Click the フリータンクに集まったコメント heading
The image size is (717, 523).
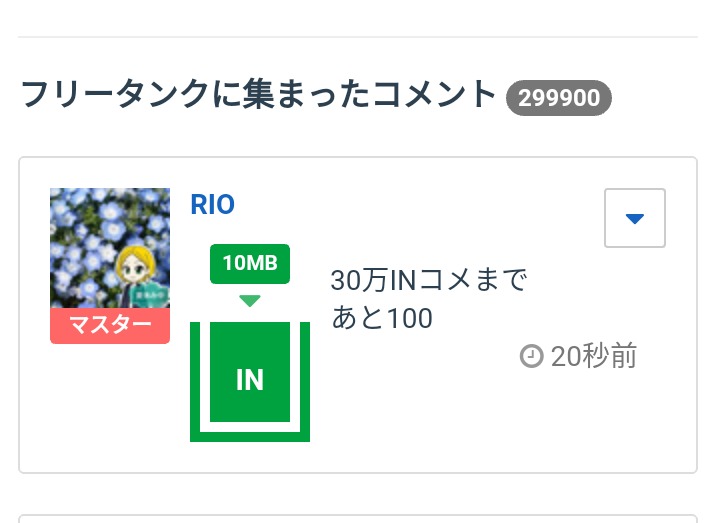[258, 95]
